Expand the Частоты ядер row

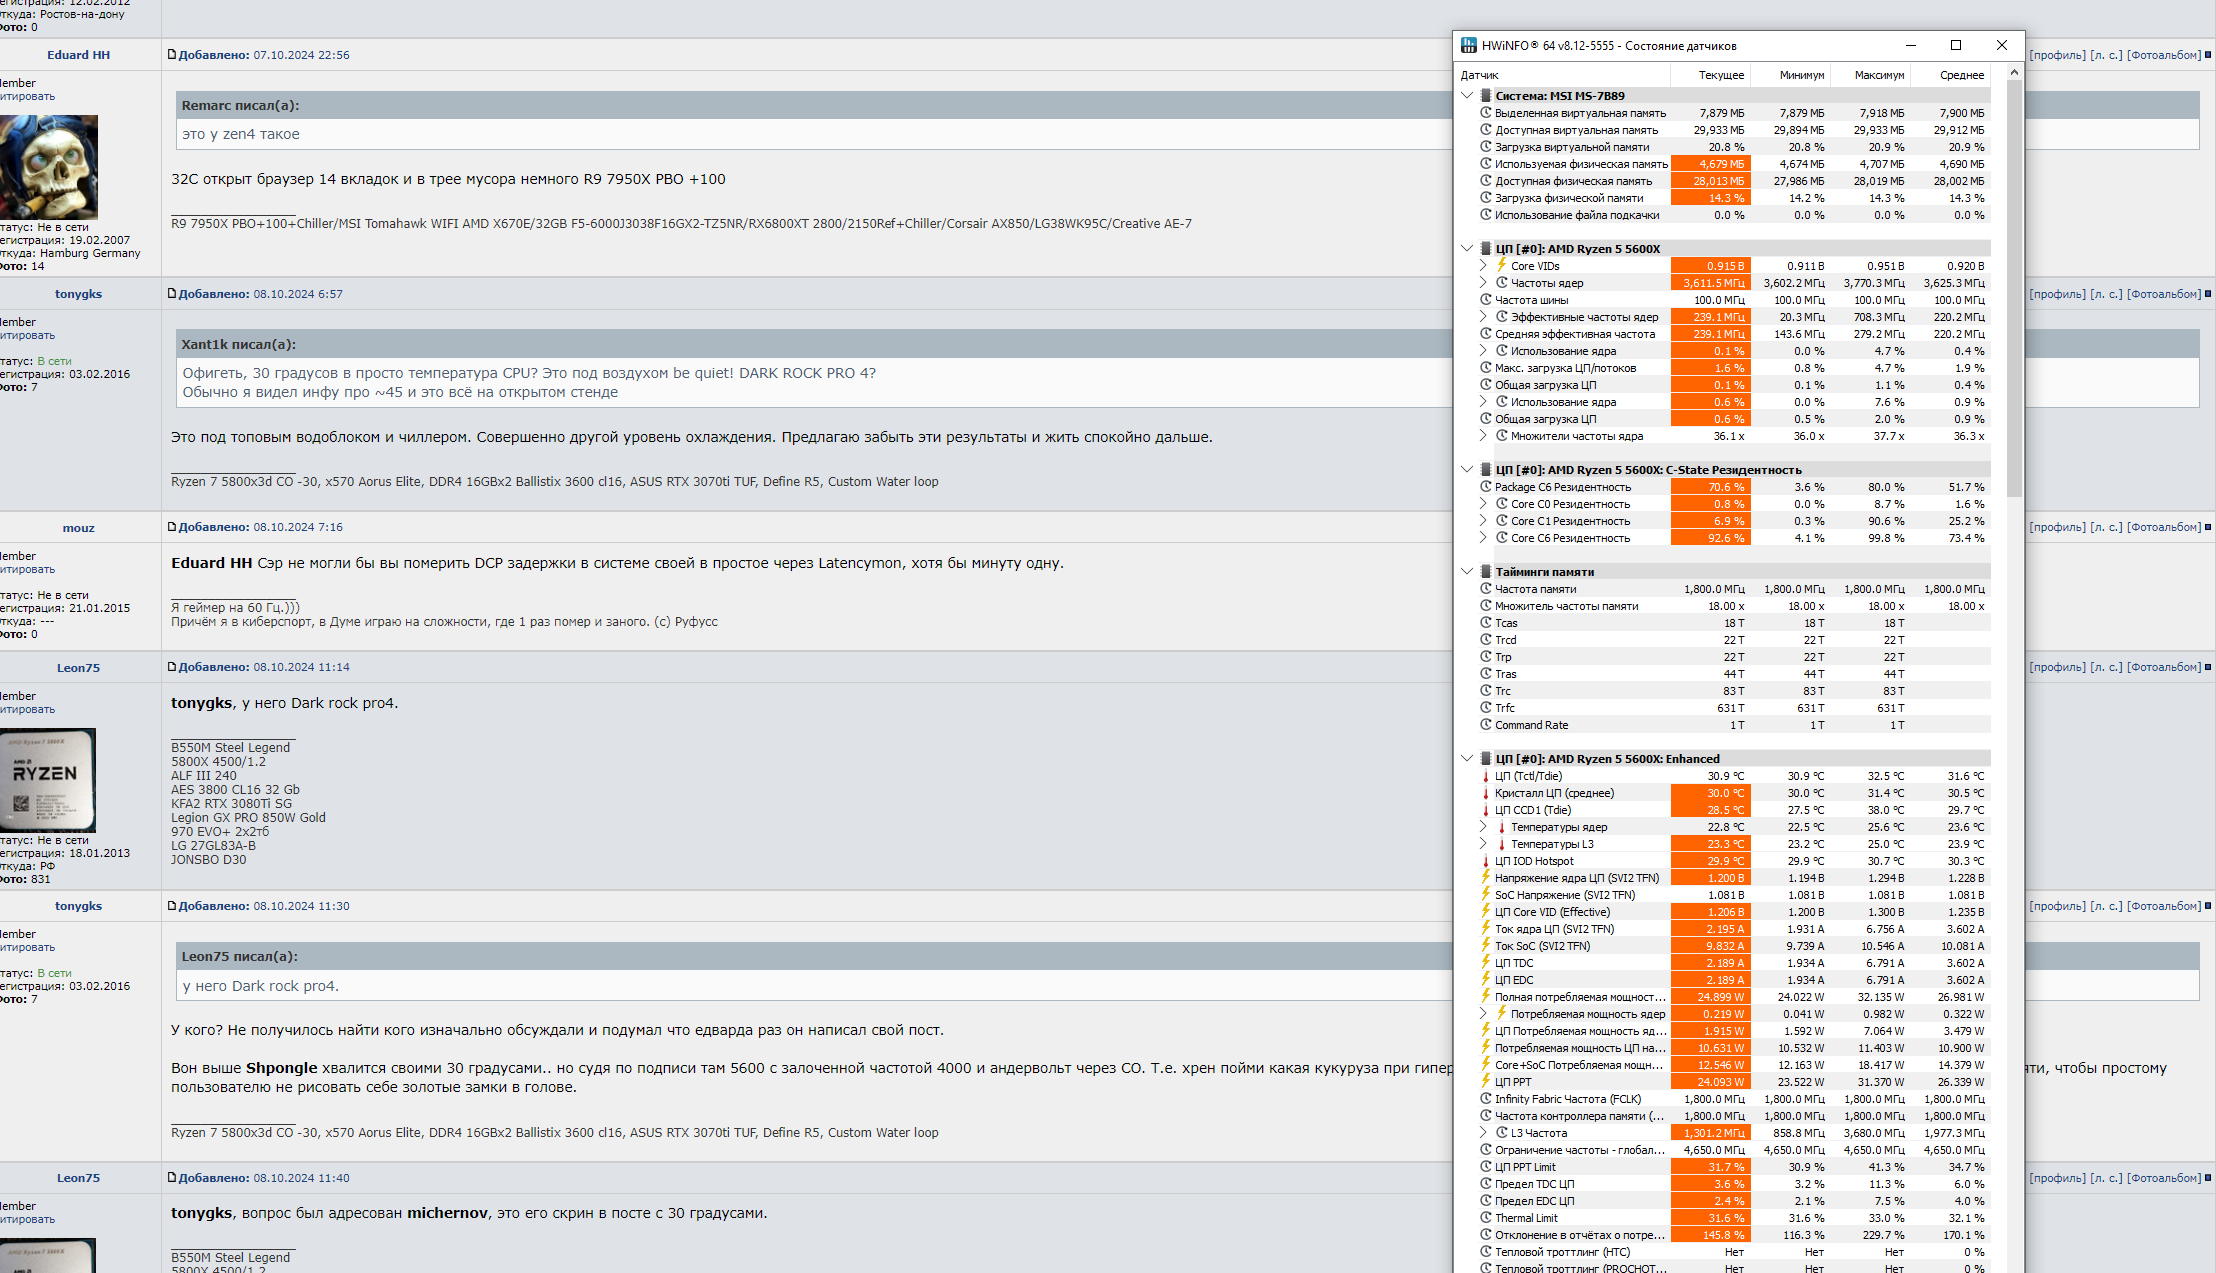tap(1483, 283)
